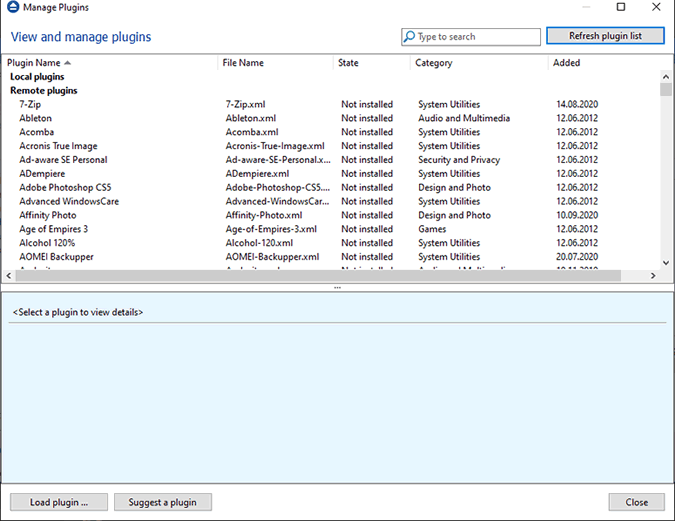Screen dimensions: 675x521
Task: Click Security and Privacy category cell
Action: [x=459, y=160]
